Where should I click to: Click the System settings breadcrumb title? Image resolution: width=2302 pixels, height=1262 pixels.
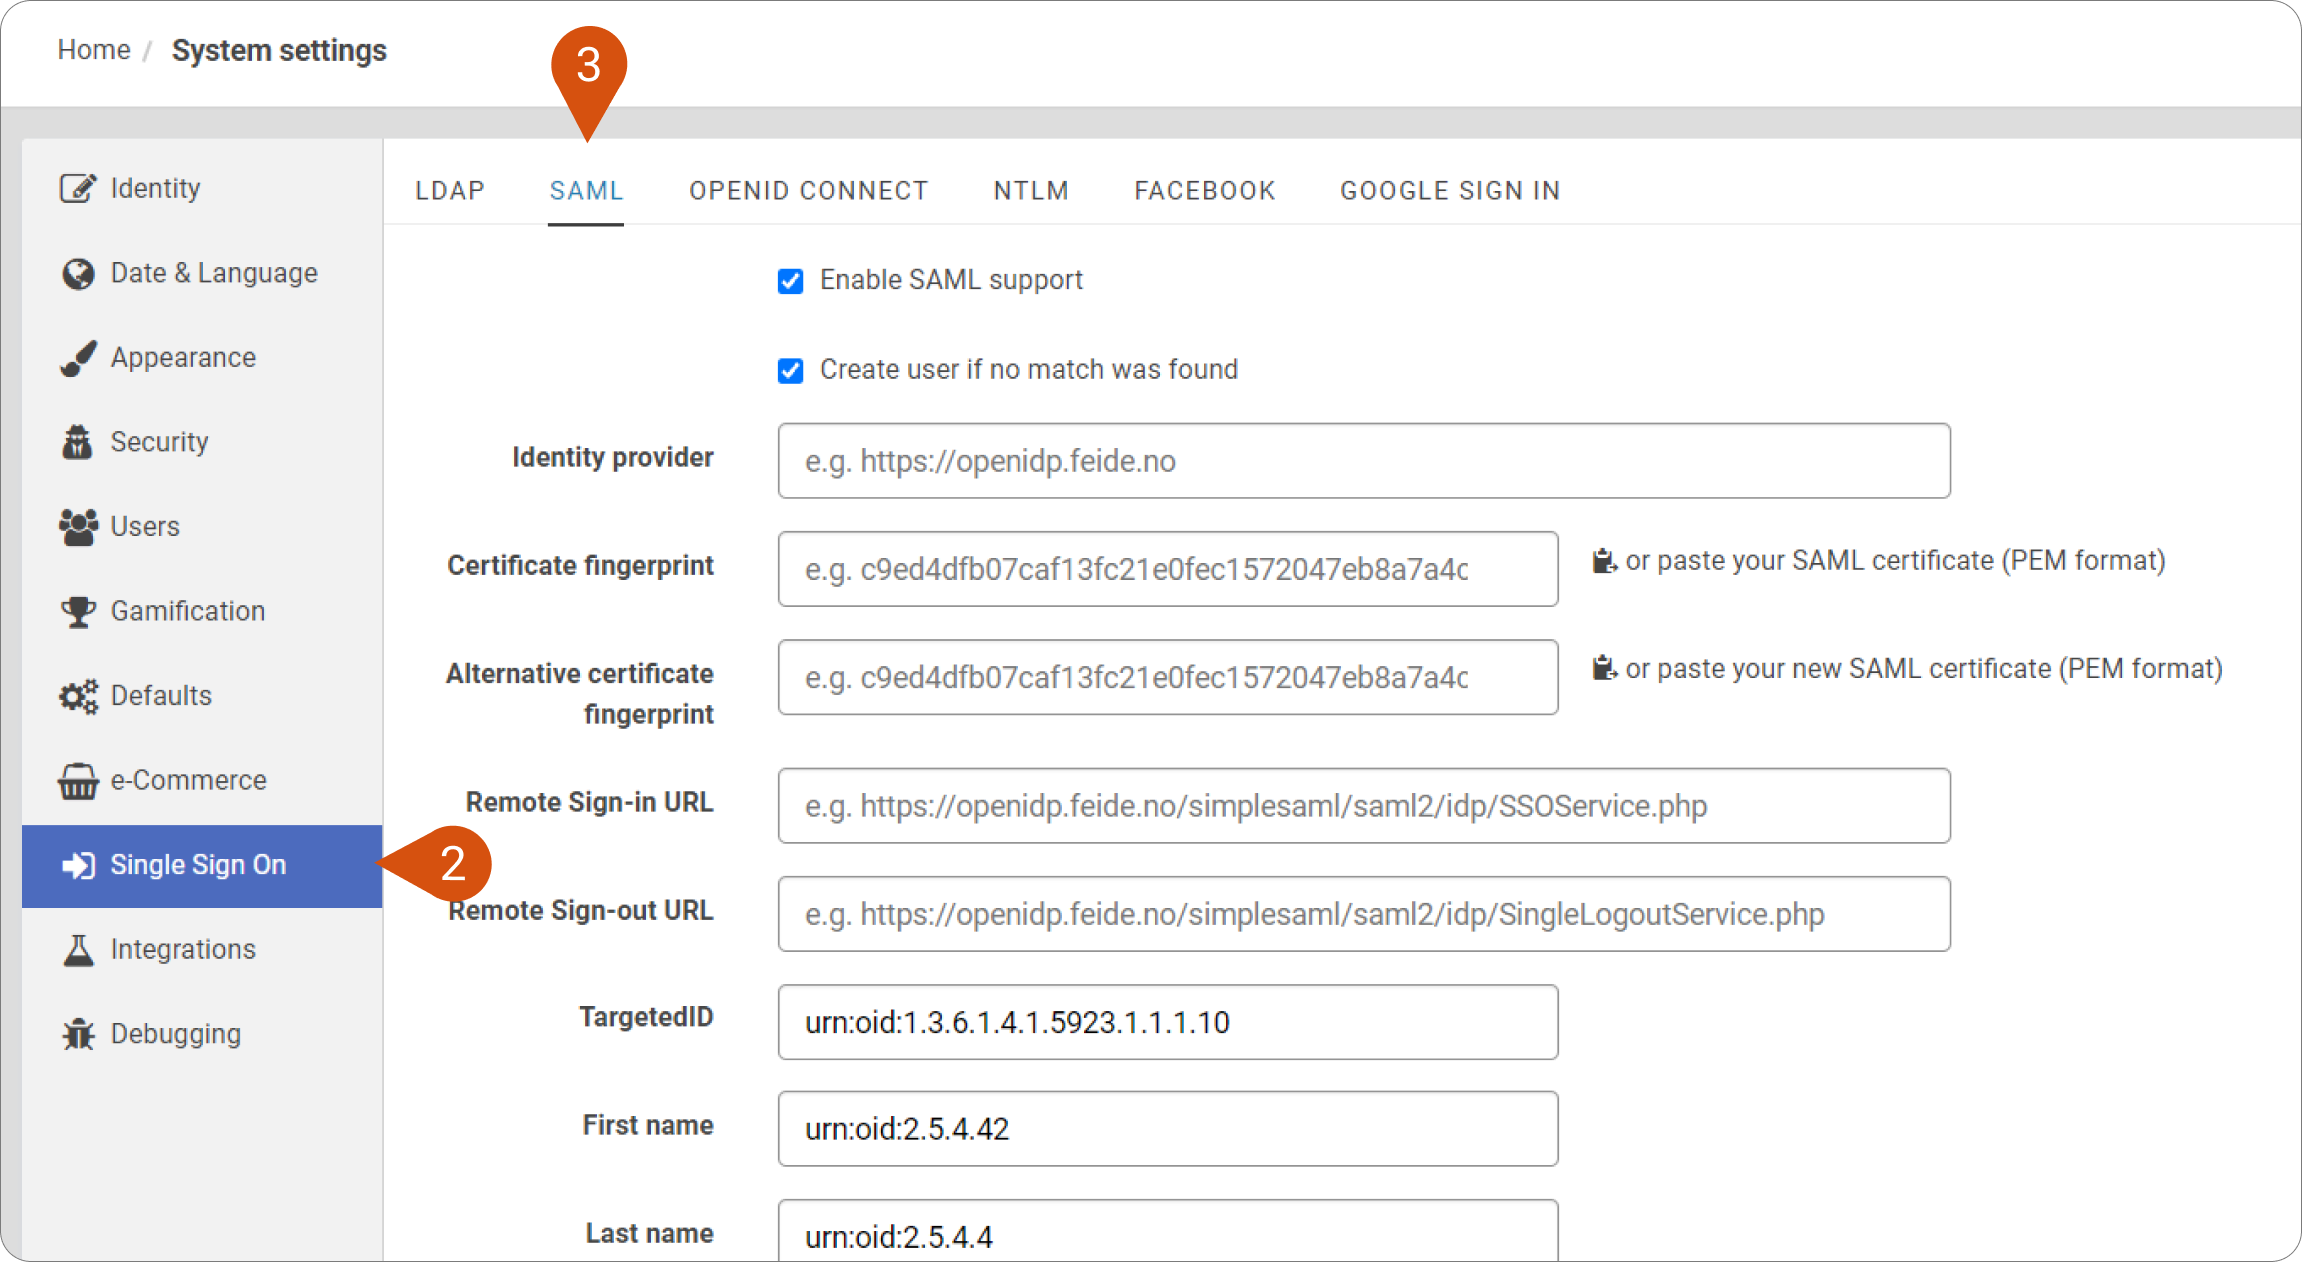(279, 51)
